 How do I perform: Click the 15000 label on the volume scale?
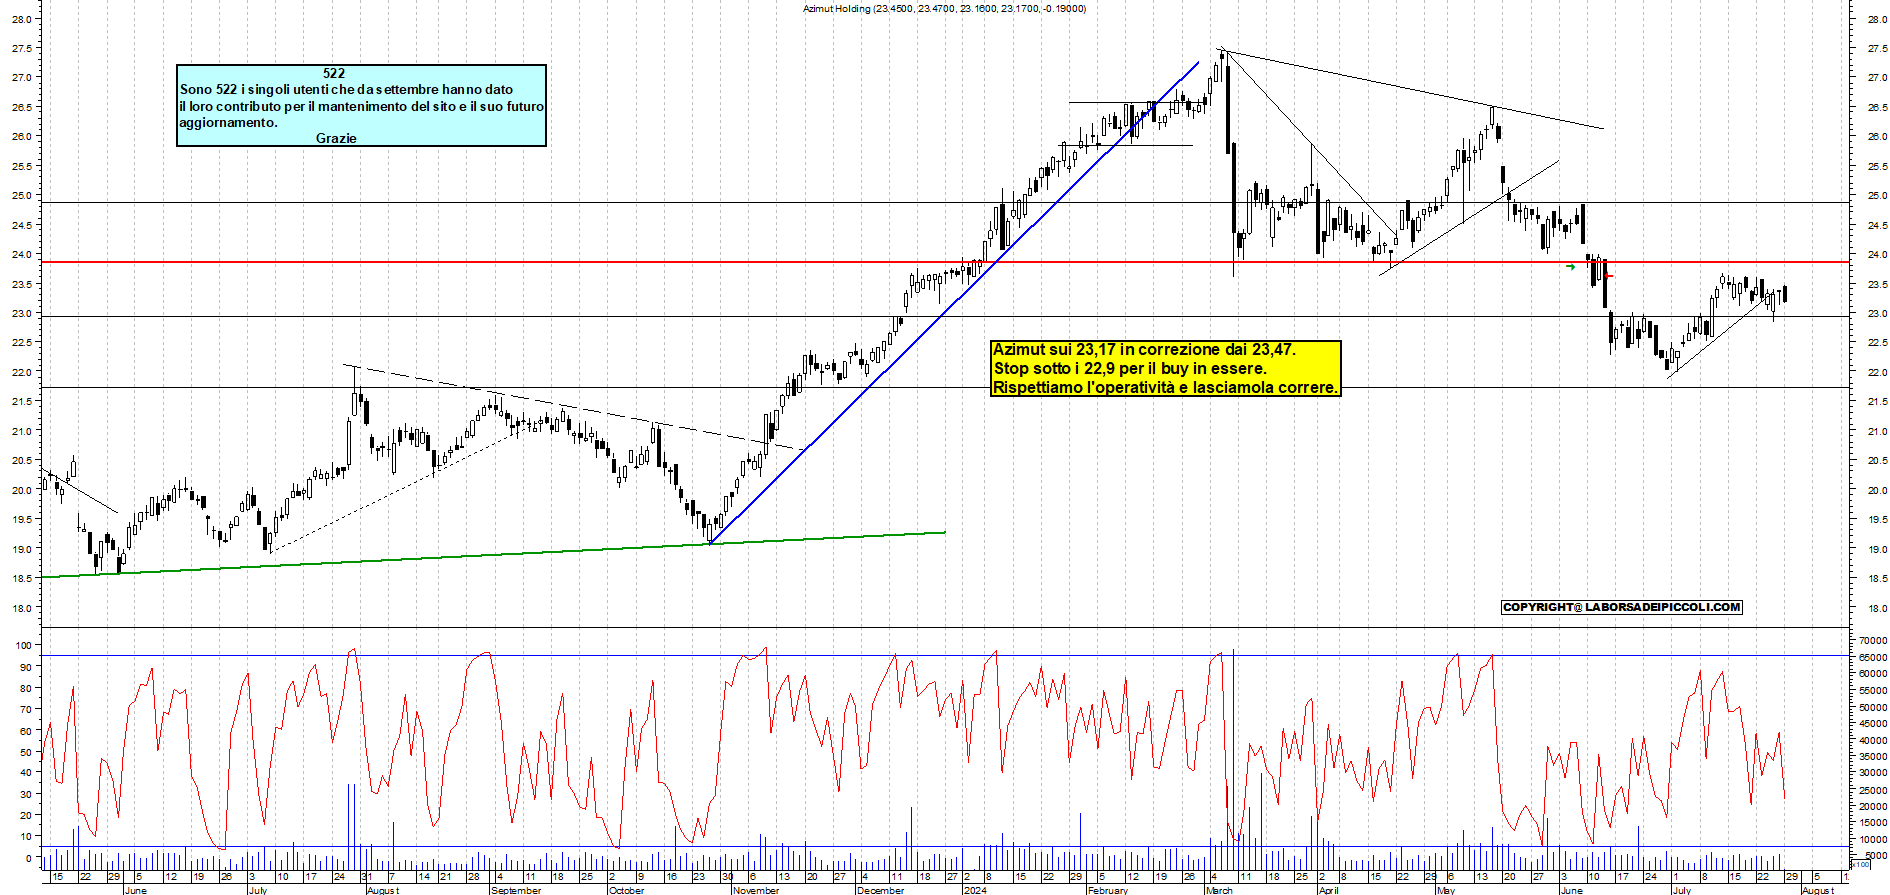(1873, 823)
